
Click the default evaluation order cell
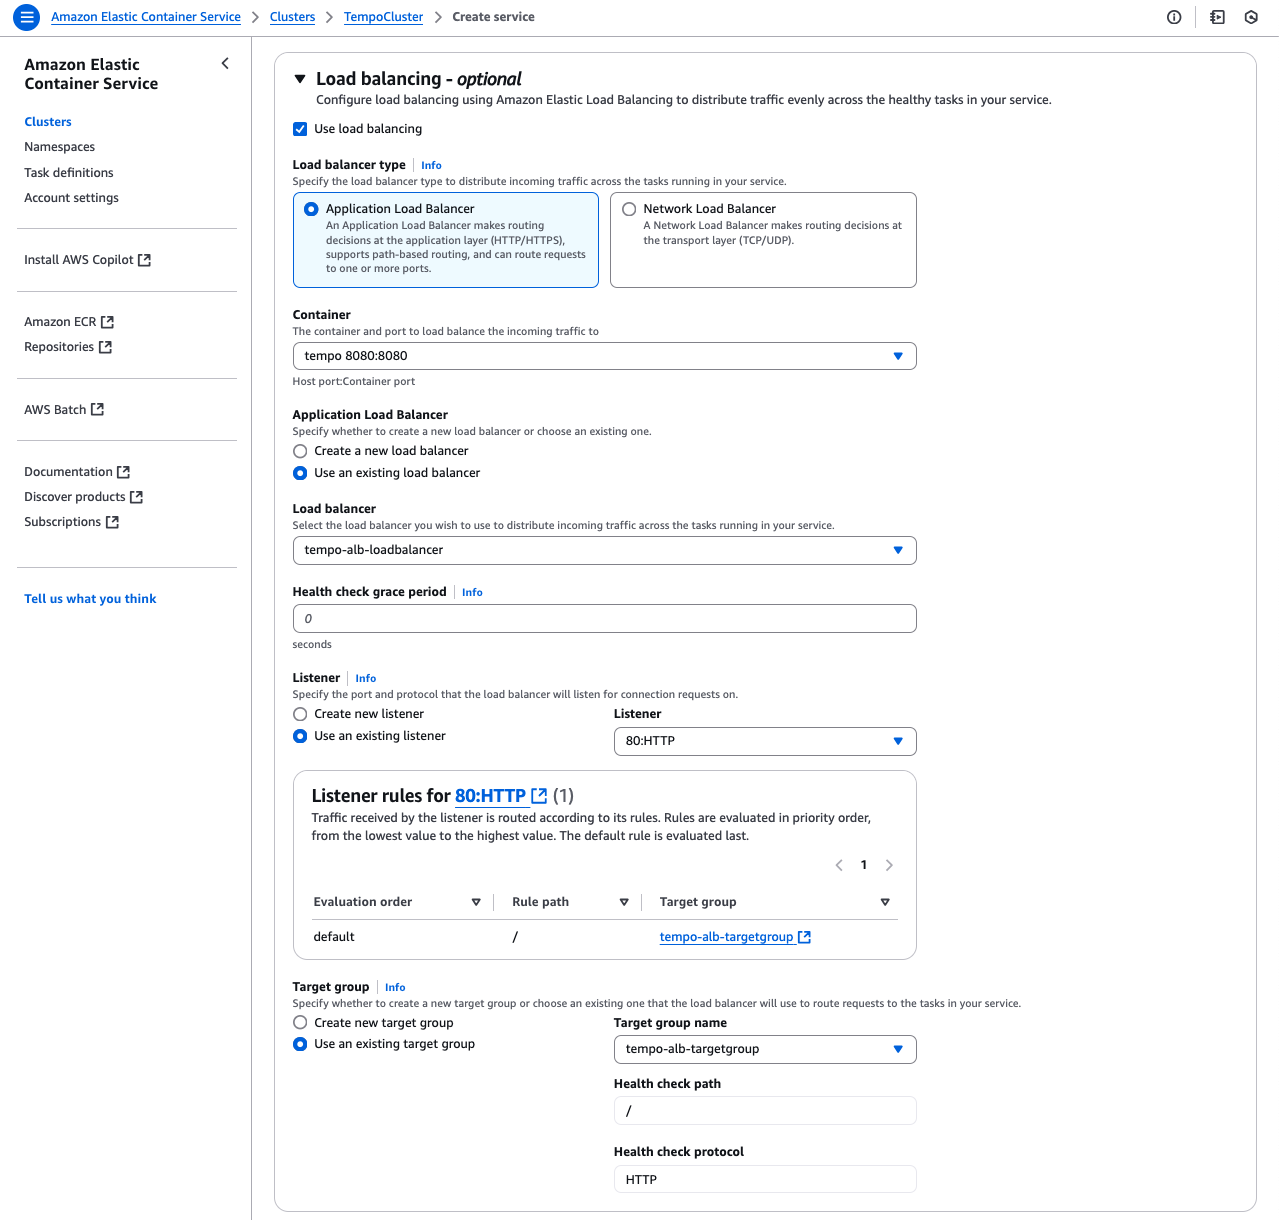pos(334,937)
